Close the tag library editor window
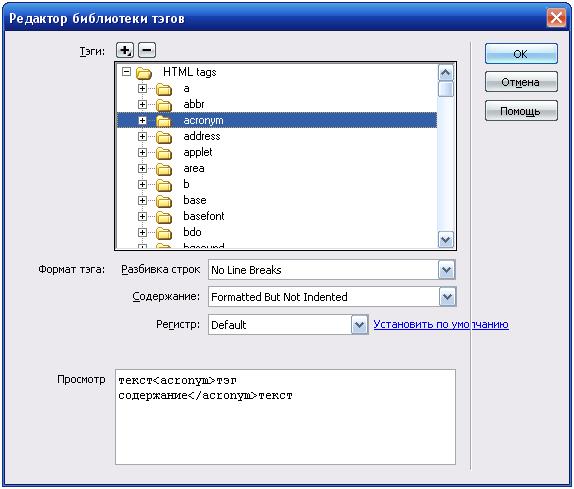The width and height of the screenshot is (574, 489). tap(556, 18)
